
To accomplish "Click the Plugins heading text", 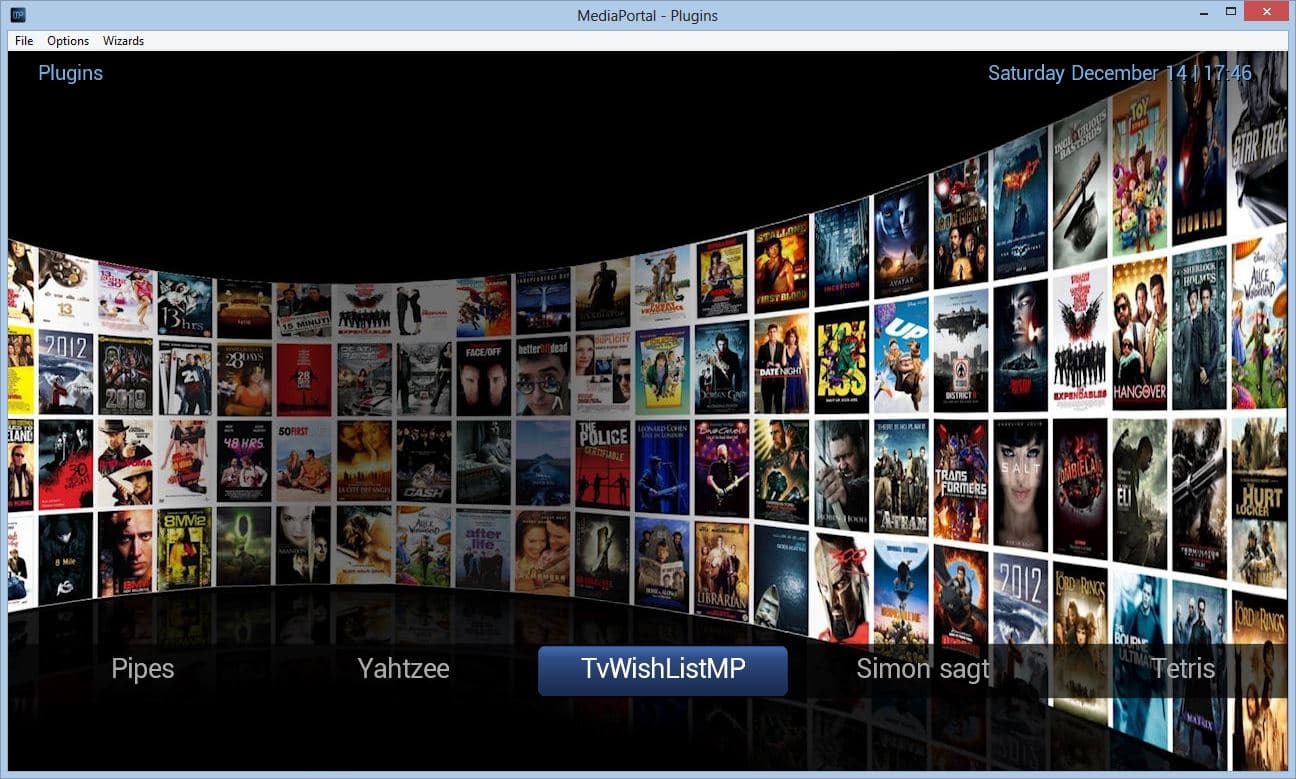I will coord(70,73).
